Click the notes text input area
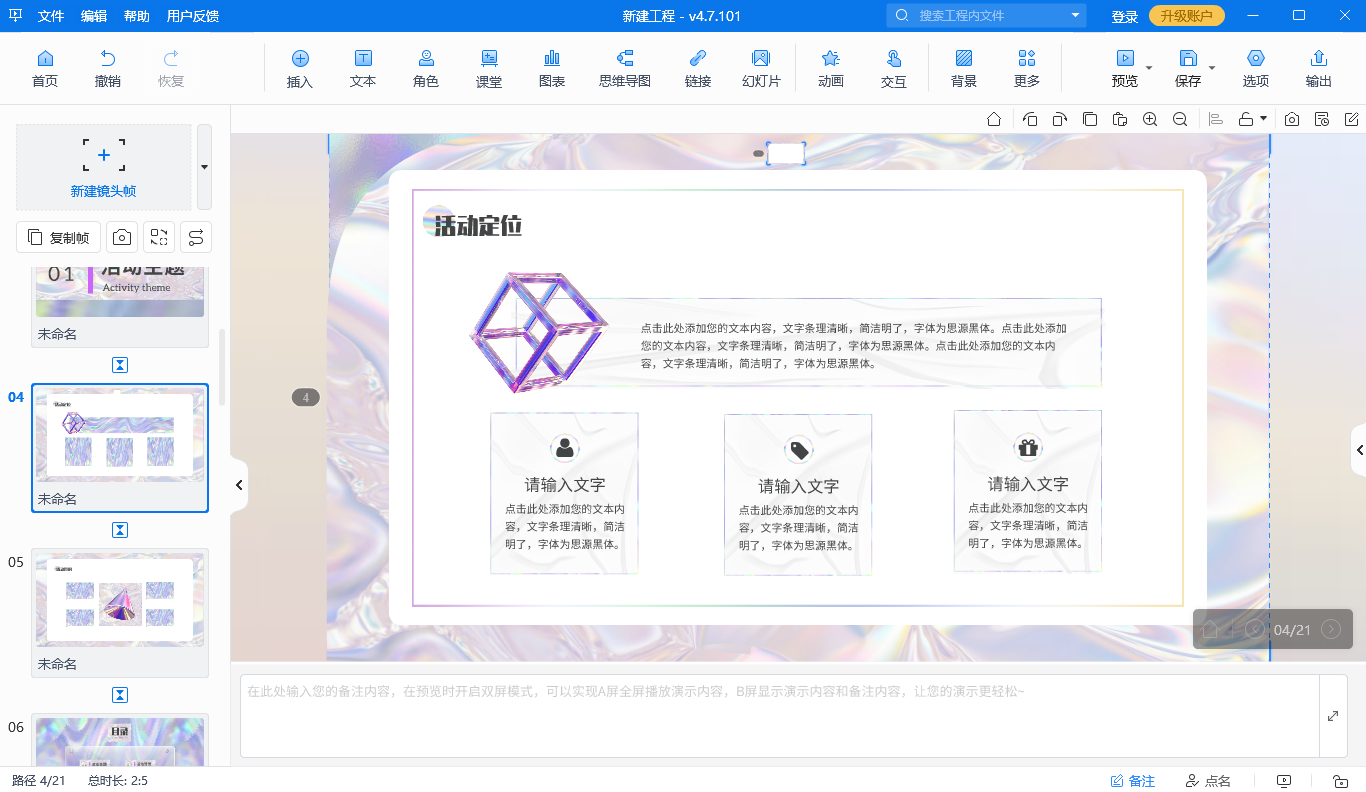 (x=780, y=716)
